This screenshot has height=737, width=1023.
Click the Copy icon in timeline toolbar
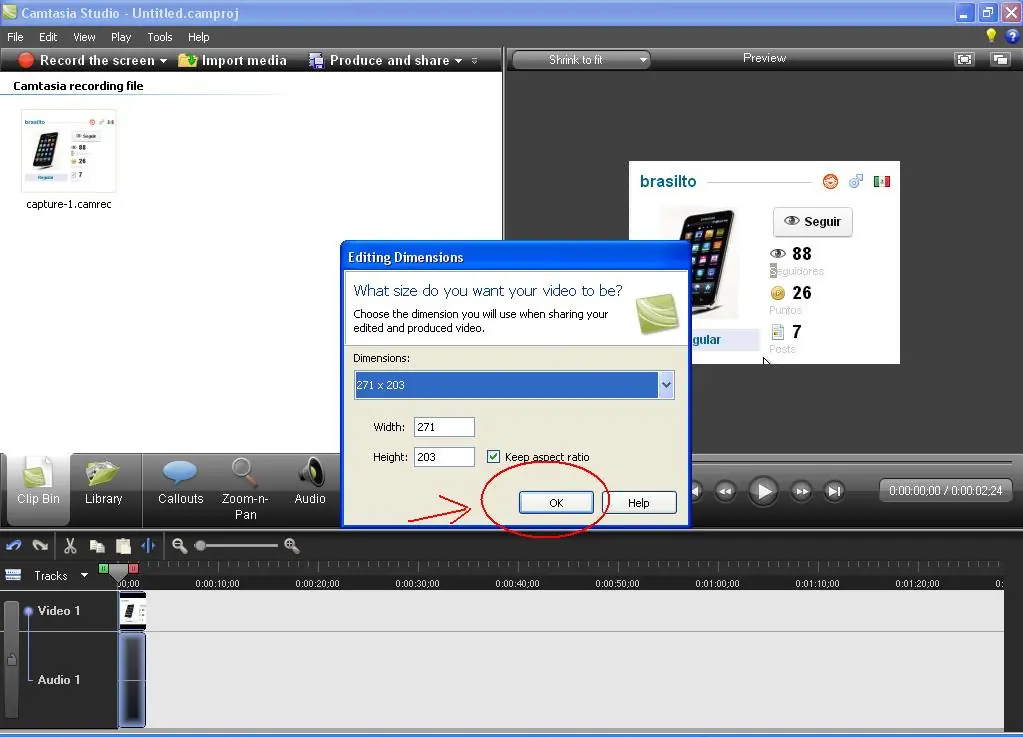(x=97, y=546)
